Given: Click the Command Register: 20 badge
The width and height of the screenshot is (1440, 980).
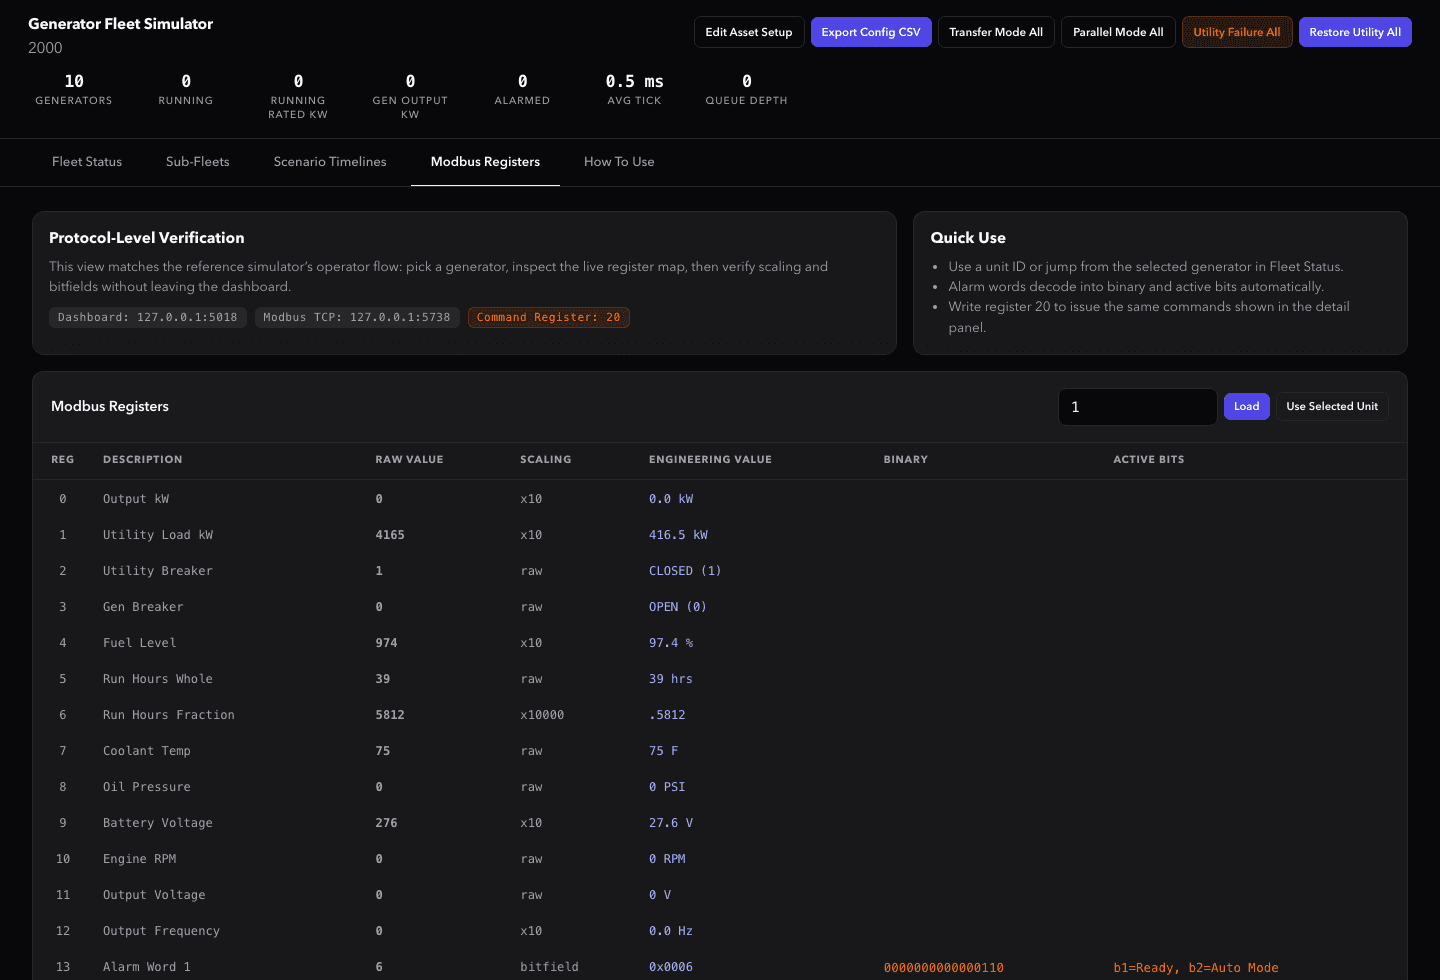Looking at the screenshot, I should coord(549,317).
